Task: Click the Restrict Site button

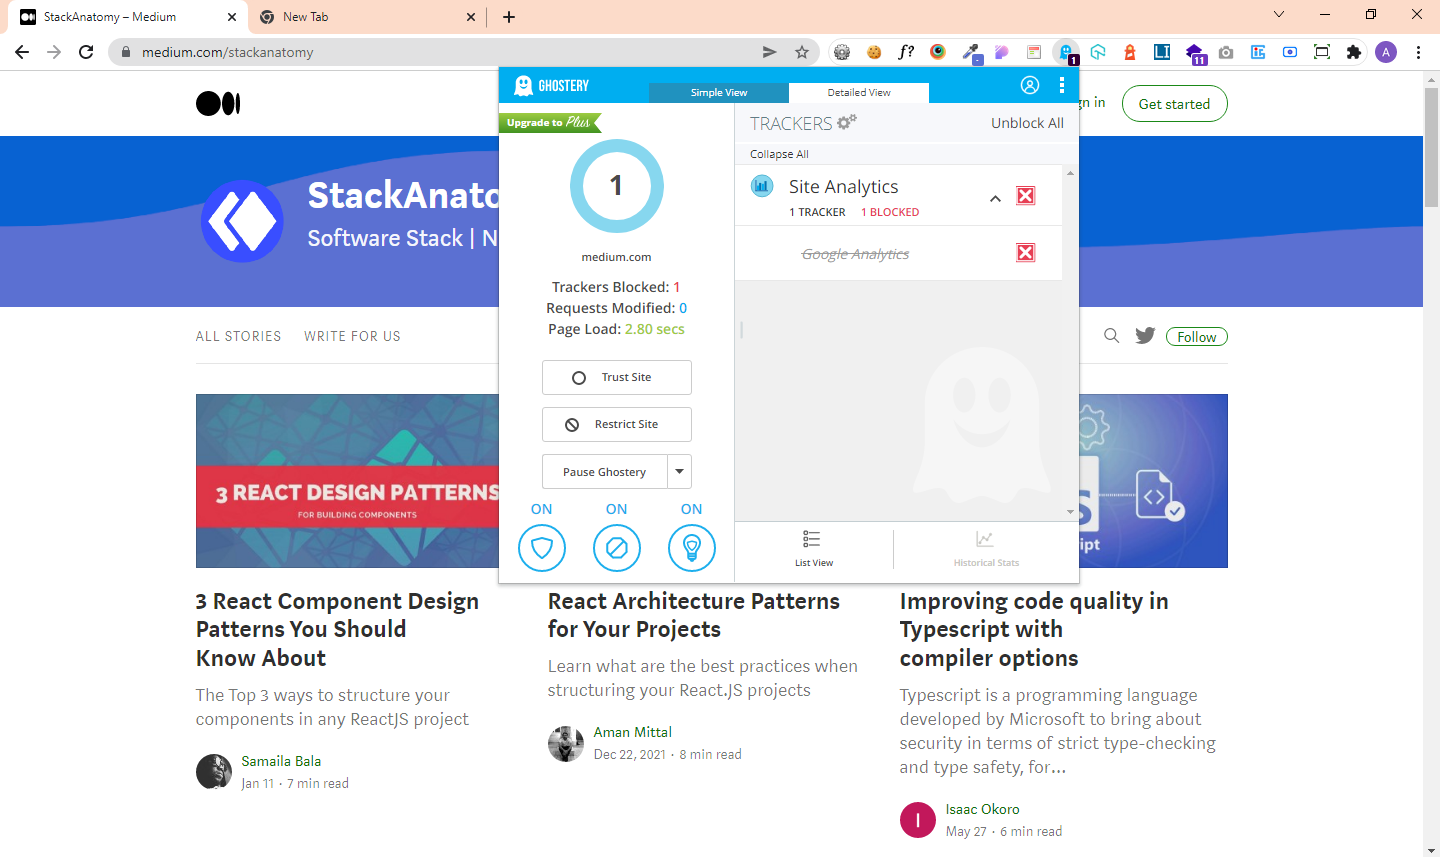Action: 617,424
